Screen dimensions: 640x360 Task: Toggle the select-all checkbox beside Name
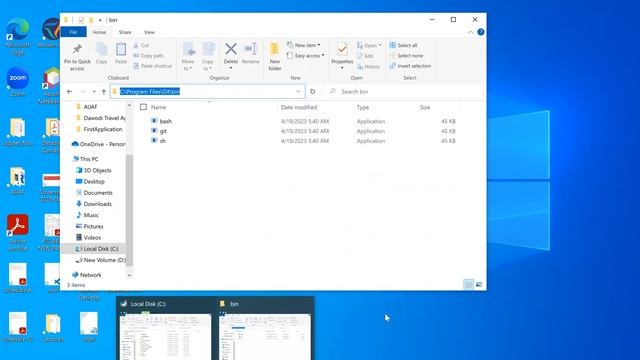pyautogui.click(x=143, y=107)
